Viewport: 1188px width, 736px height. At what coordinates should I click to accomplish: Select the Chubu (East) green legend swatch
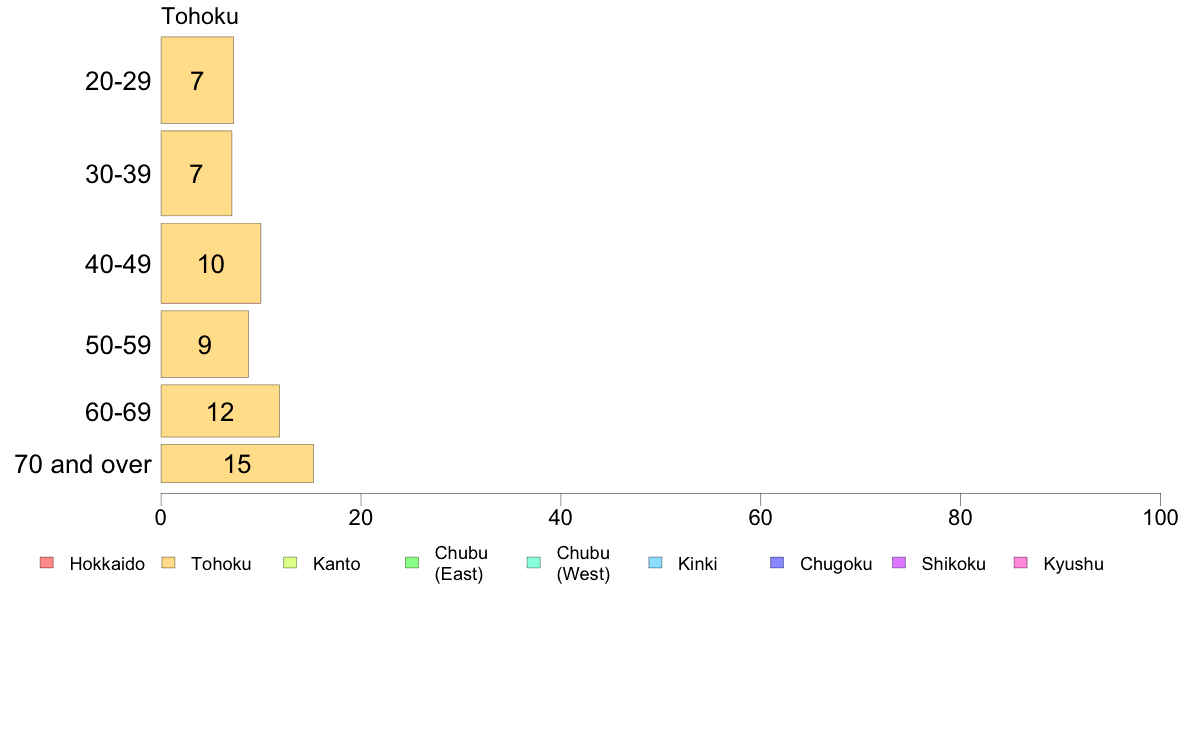(x=412, y=562)
